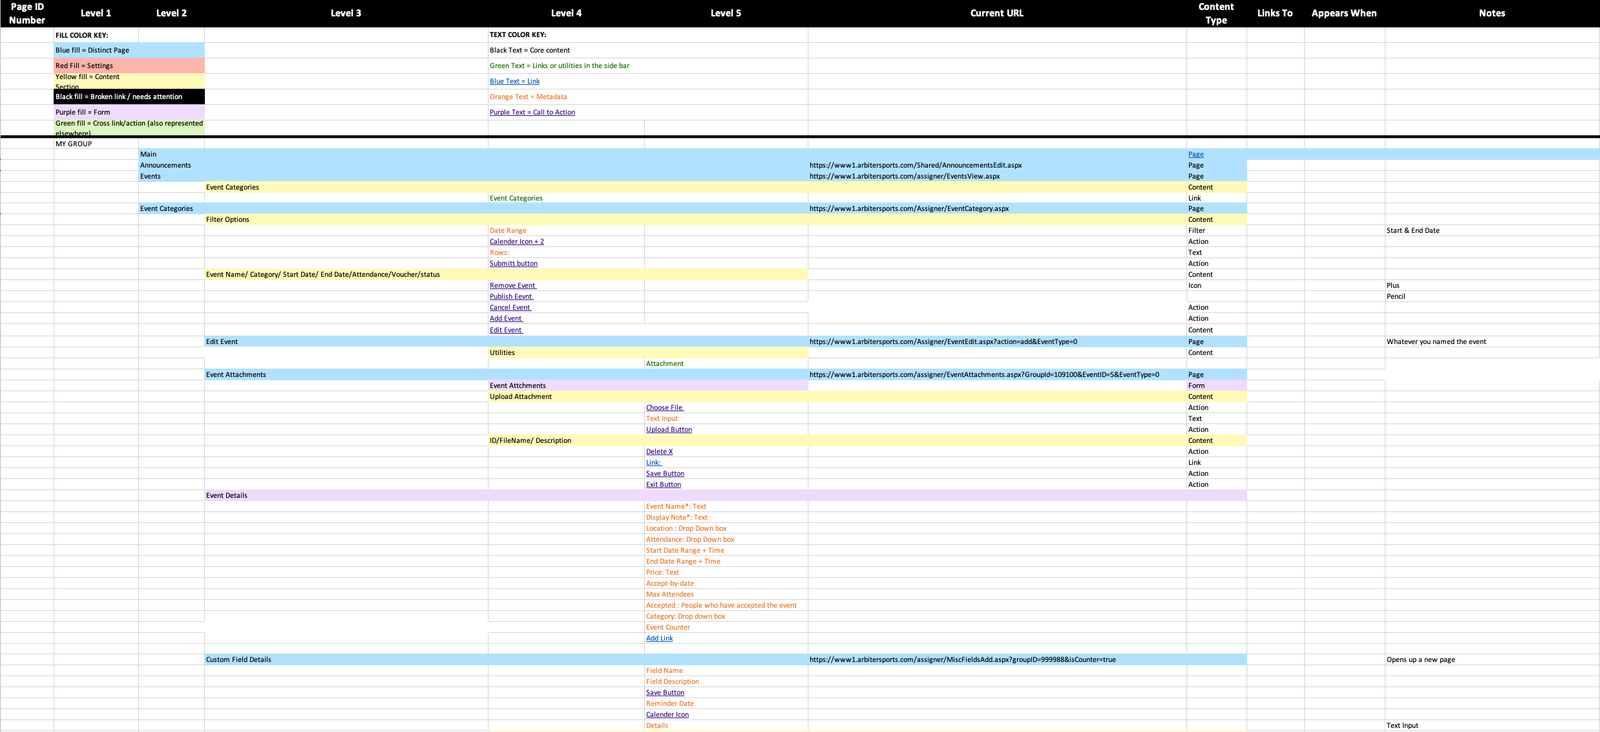This screenshot has height=732, width=1600.
Task: Click the 'Submitt button' link
Action: click(x=513, y=264)
